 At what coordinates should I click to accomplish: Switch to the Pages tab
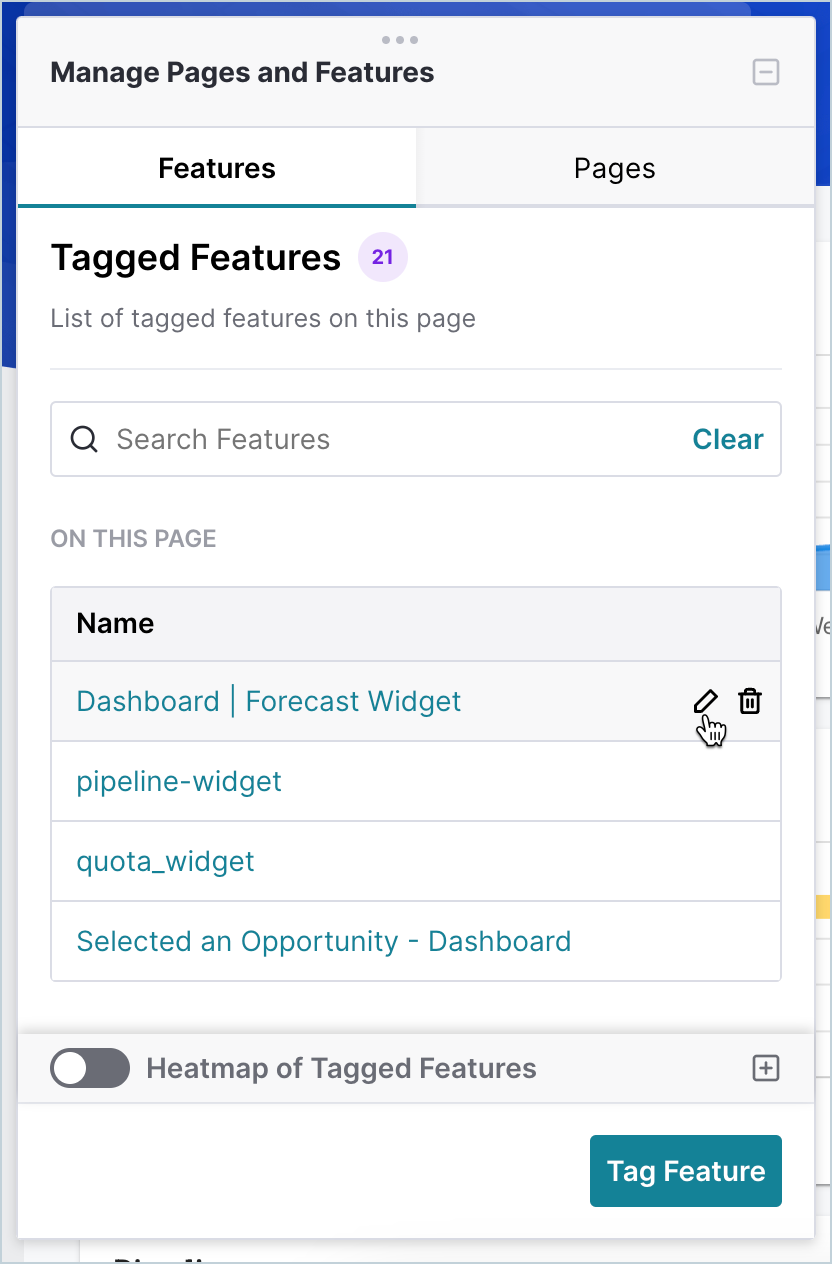(x=614, y=168)
